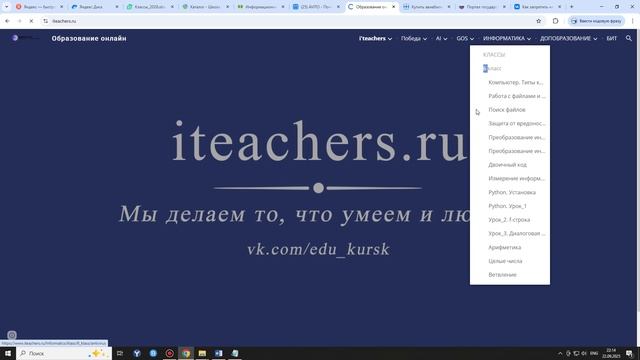Open Word from the taskbar

point(218,353)
